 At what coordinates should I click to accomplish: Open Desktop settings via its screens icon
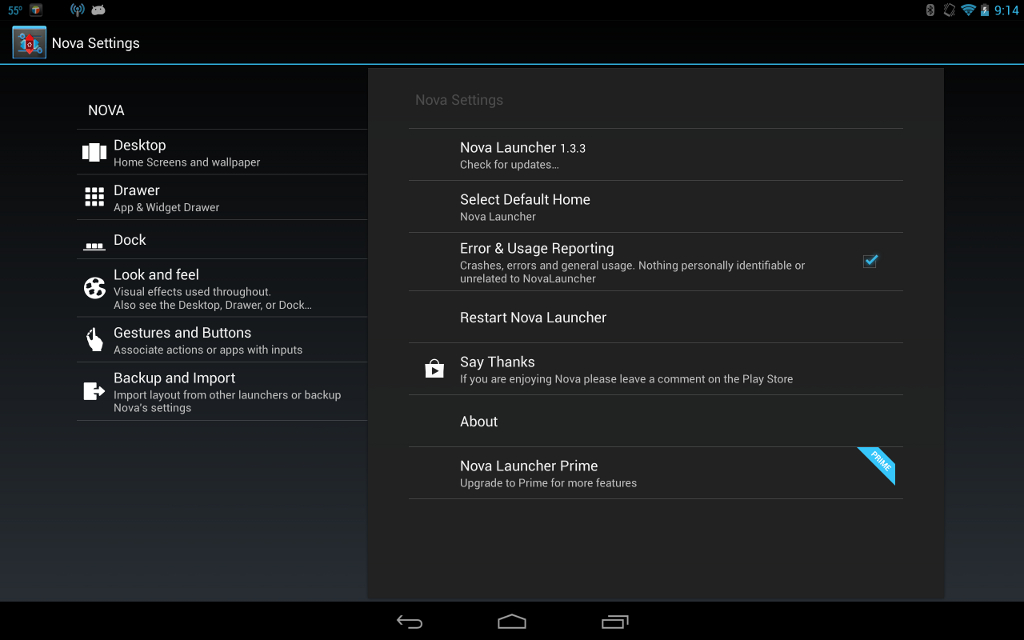coord(94,152)
